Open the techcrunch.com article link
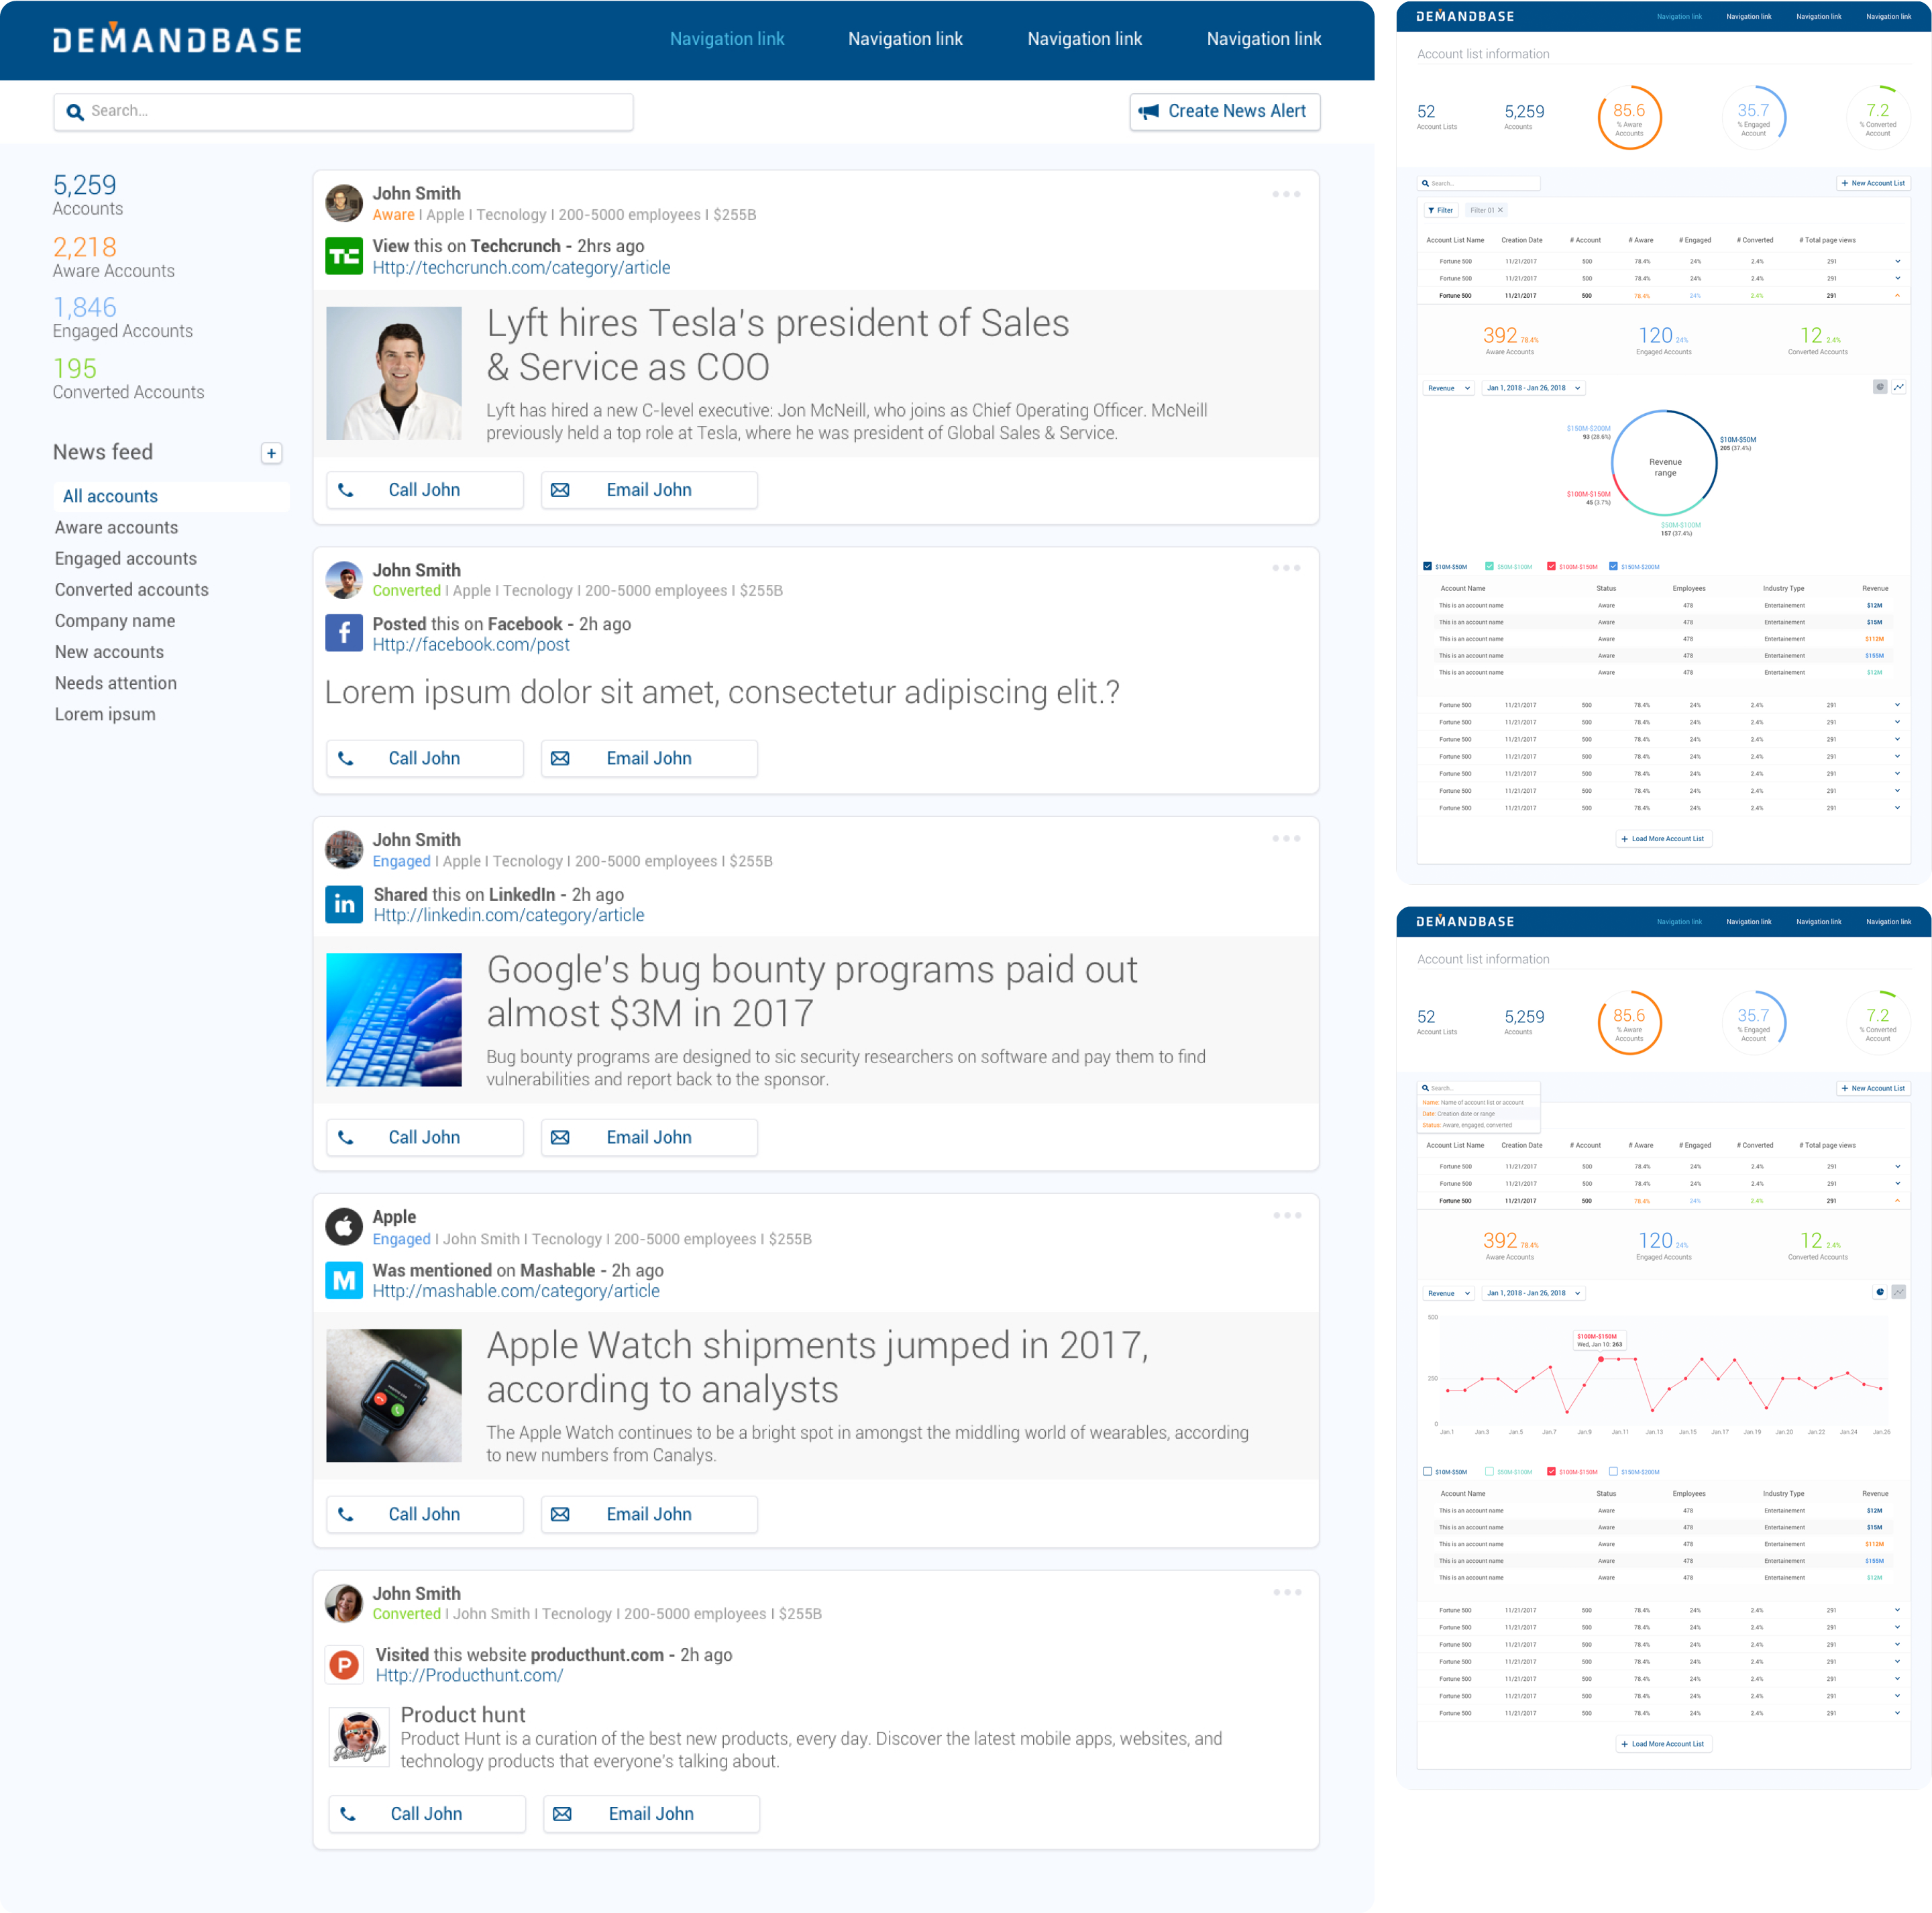 coord(521,268)
